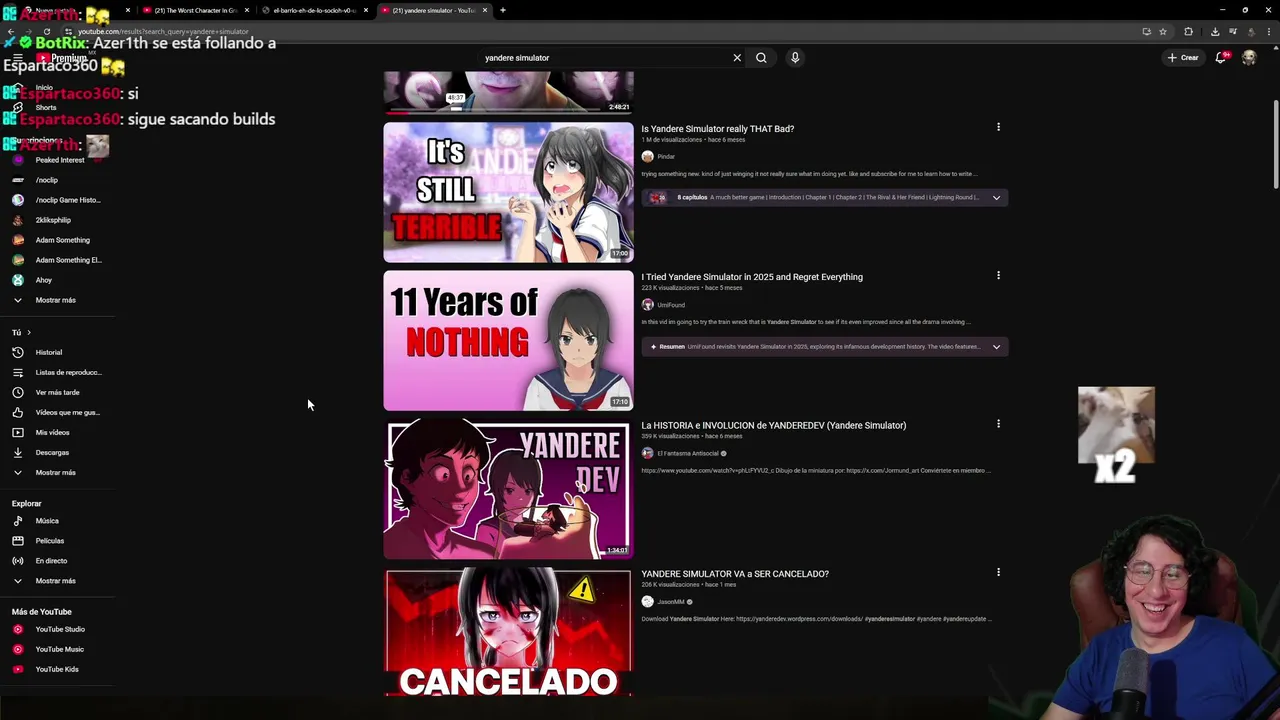
Task: Reload the page with the refresh icon
Action: [46, 31]
